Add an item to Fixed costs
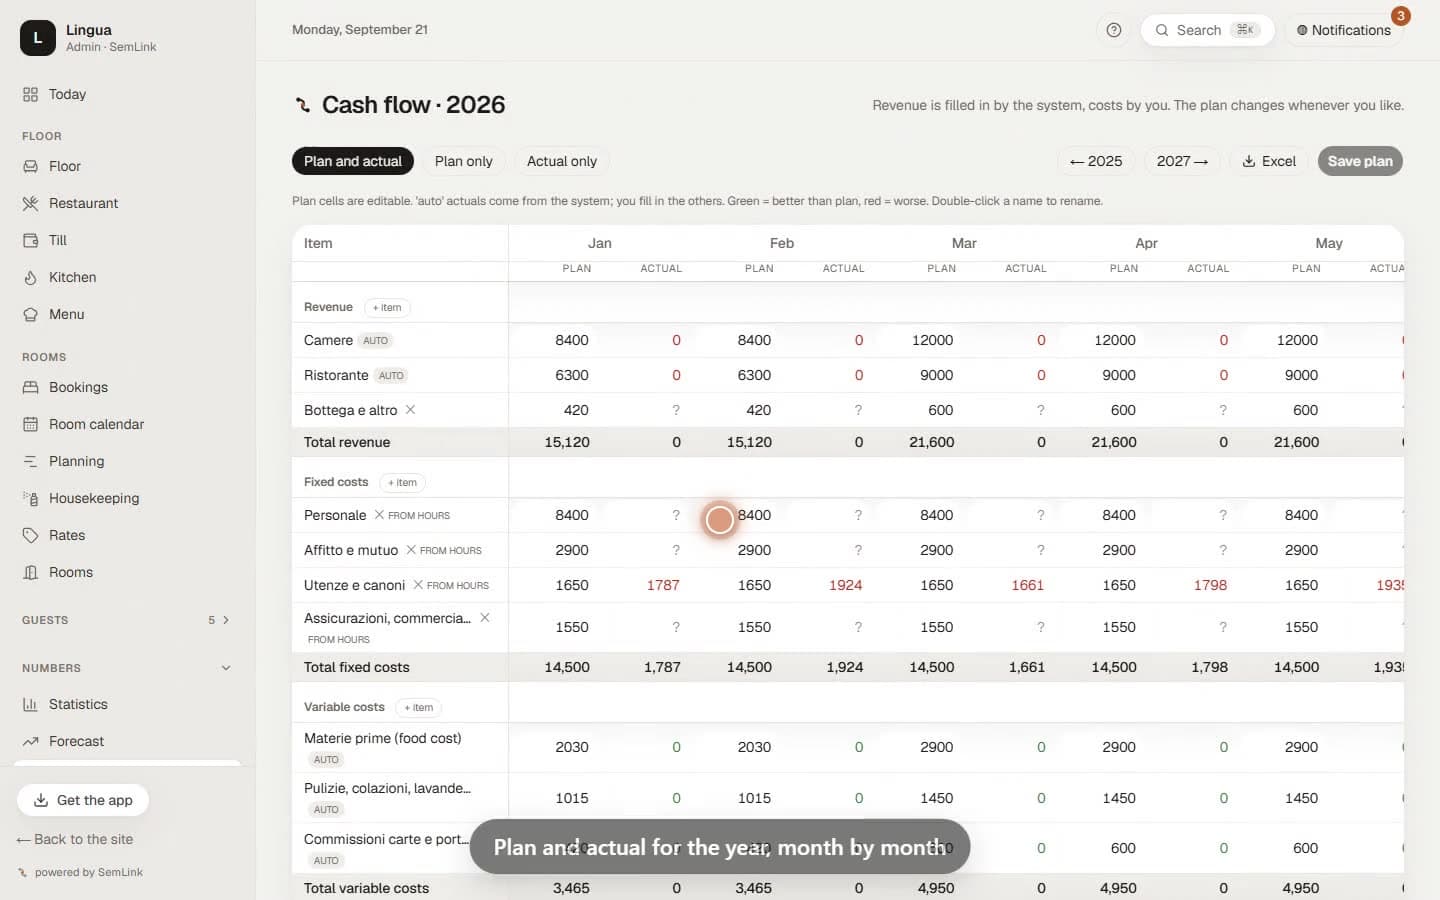1440x900 pixels. pyautogui.click(x=402, y=482)
